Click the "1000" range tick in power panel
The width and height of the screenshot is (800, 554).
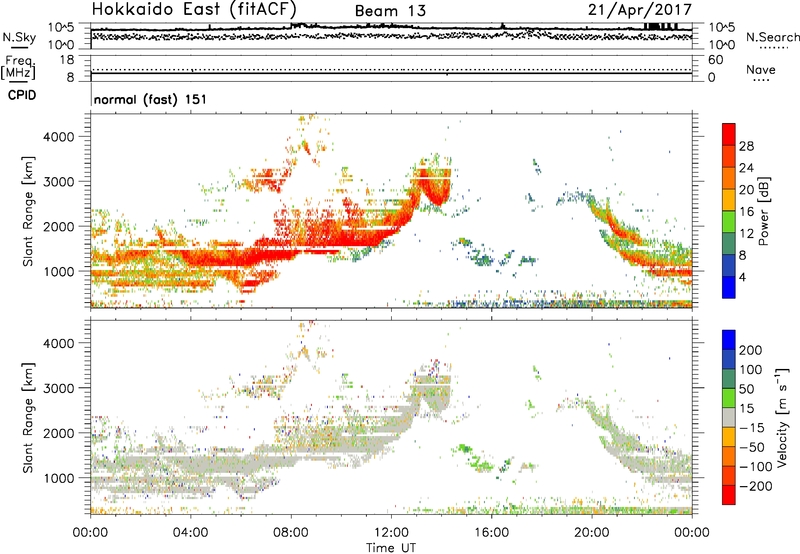coord(58,271)
